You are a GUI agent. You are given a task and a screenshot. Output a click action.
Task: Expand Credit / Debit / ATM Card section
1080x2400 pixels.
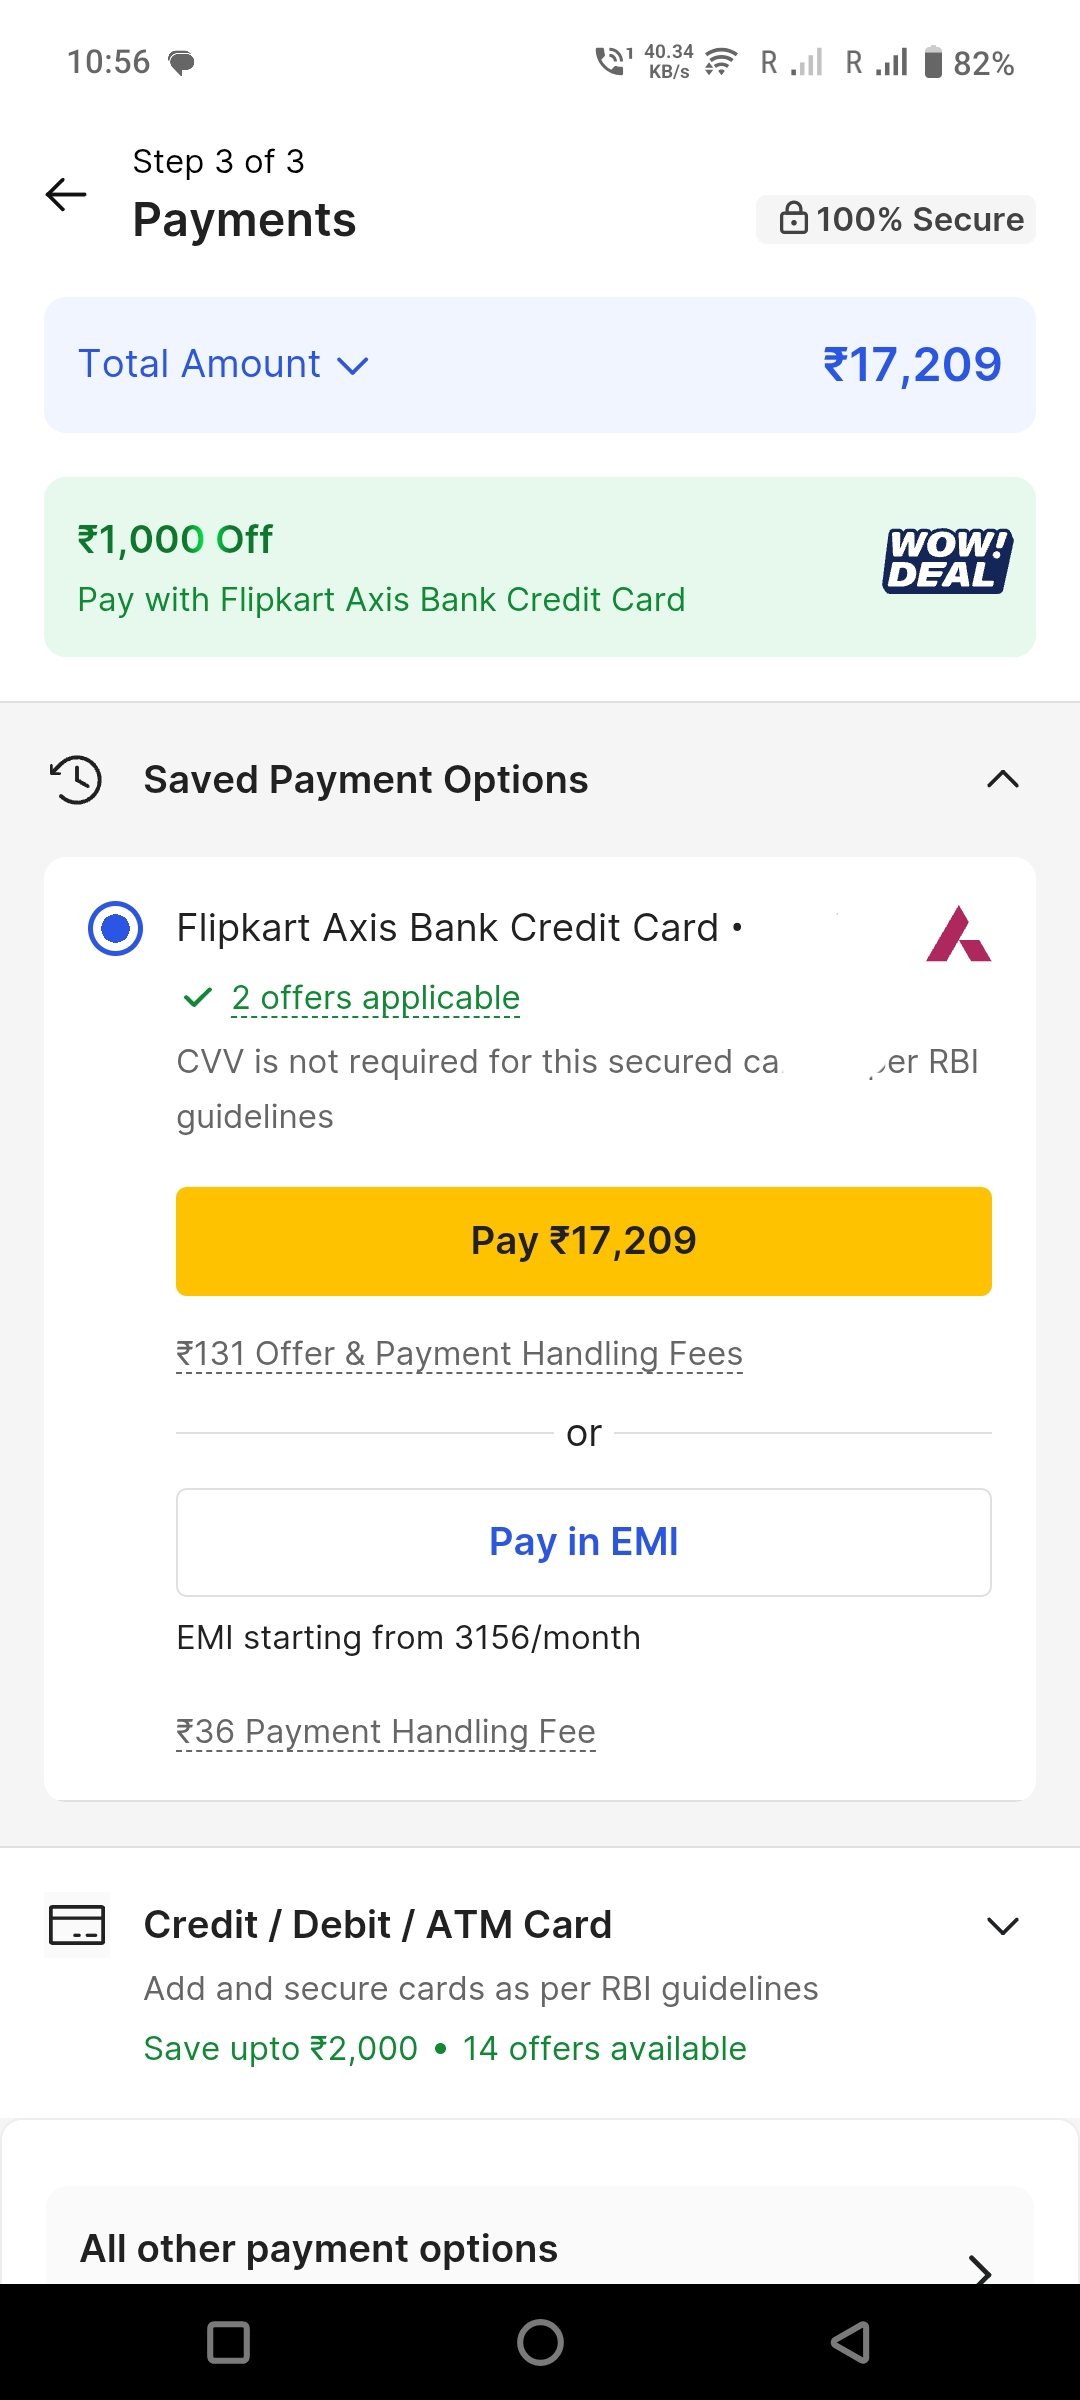[x=1002, y=1925]
